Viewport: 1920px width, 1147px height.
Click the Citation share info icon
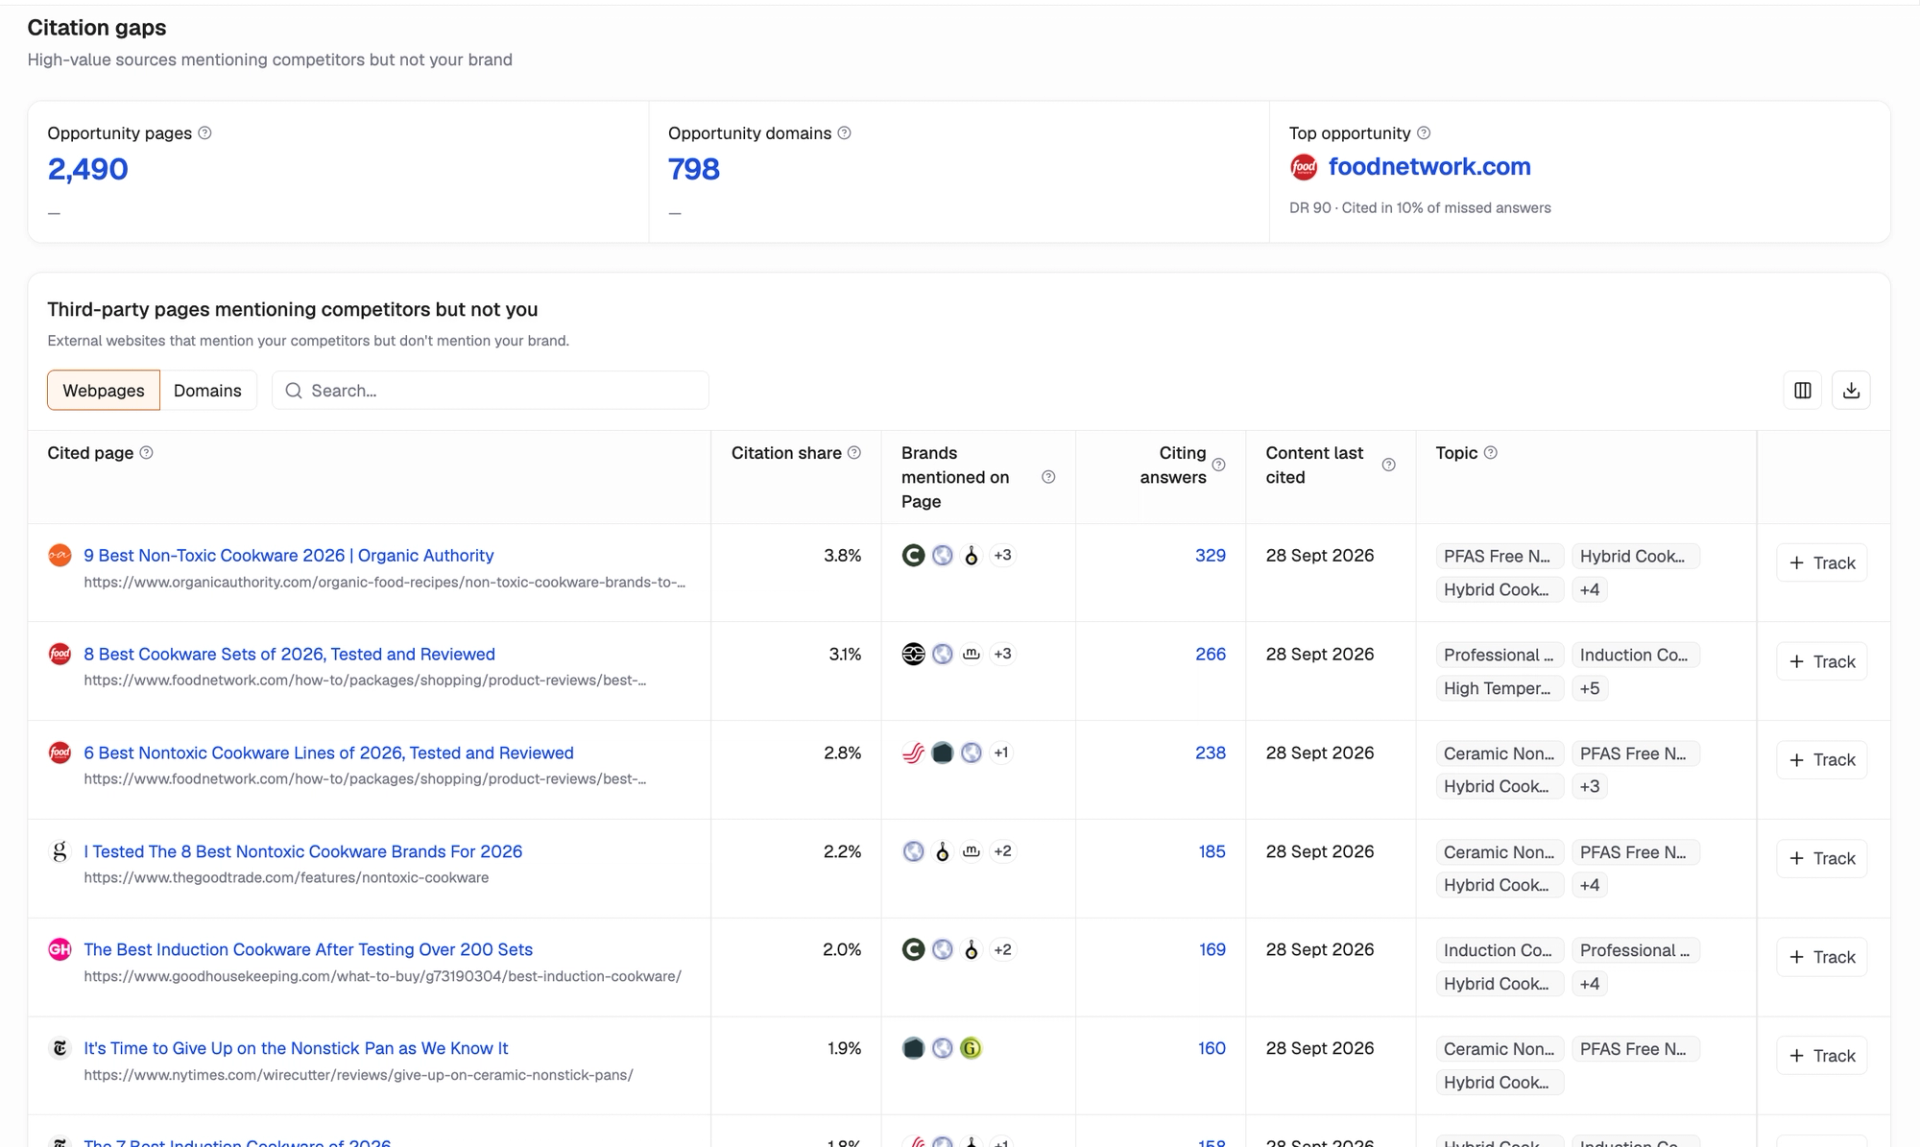click(x=854, y=453)
